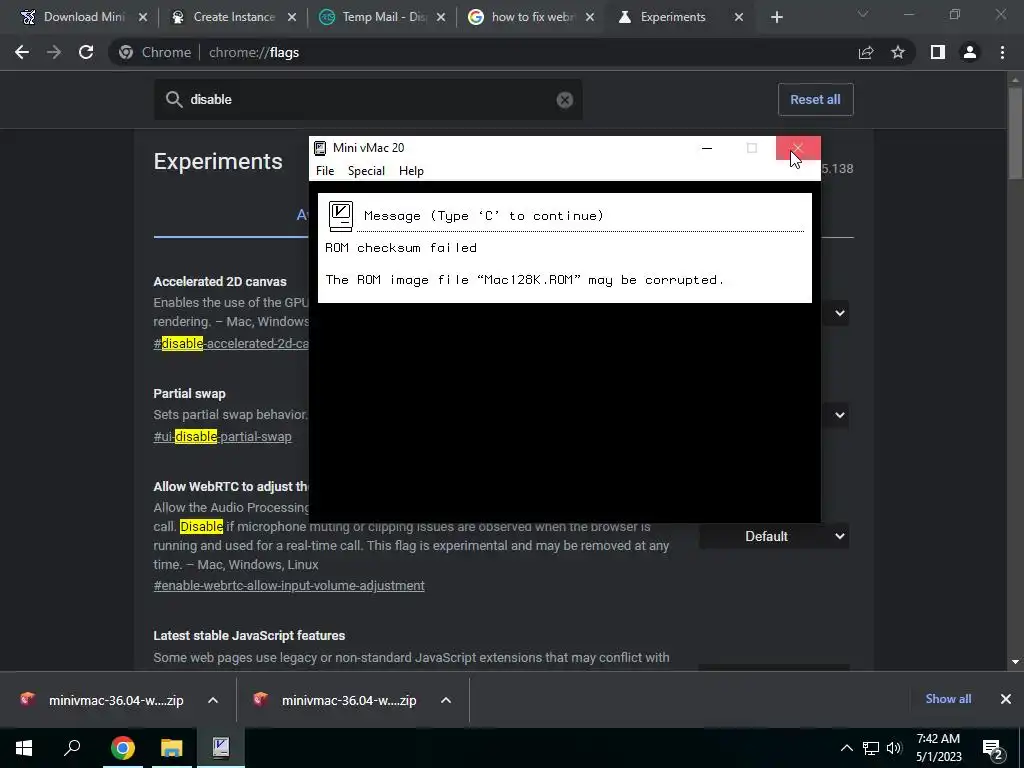Screen dimensions: 1024x768
Task: Show hidden system tray icons
Action: 846,748
